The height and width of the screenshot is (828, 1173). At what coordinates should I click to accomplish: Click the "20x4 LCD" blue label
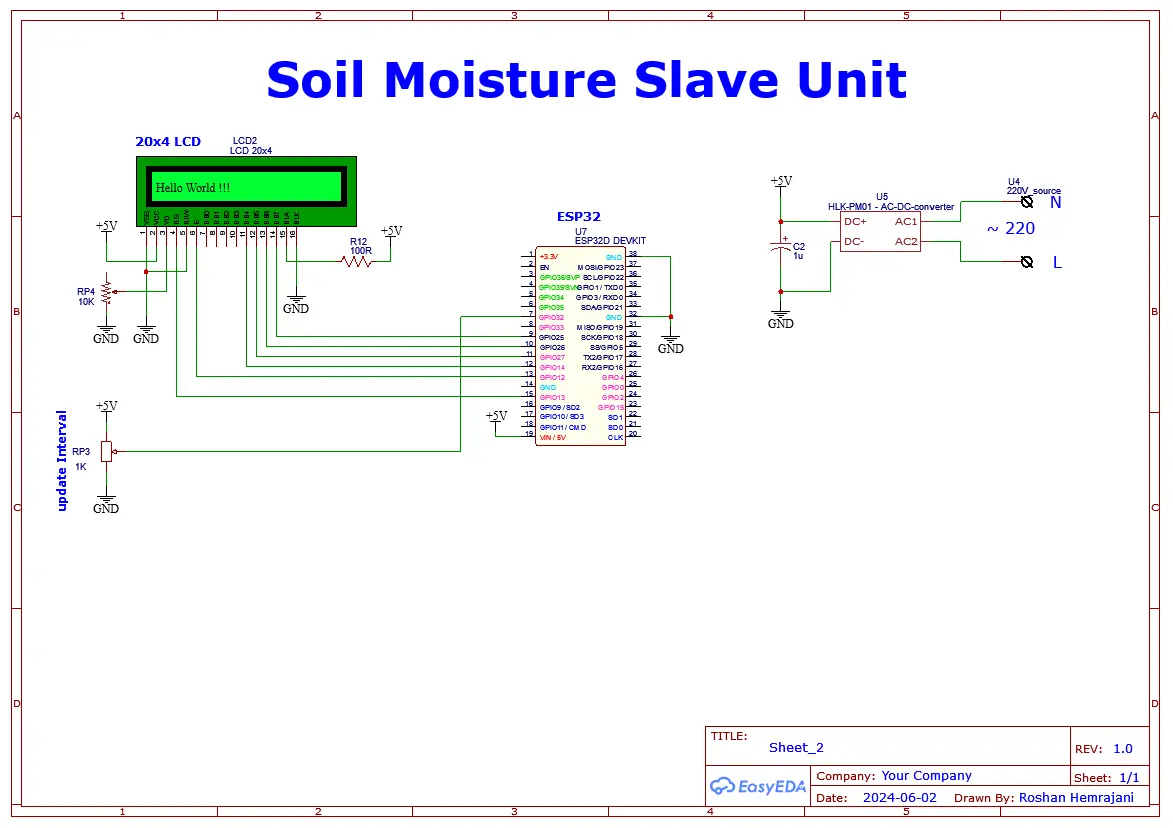click(168, 141)
